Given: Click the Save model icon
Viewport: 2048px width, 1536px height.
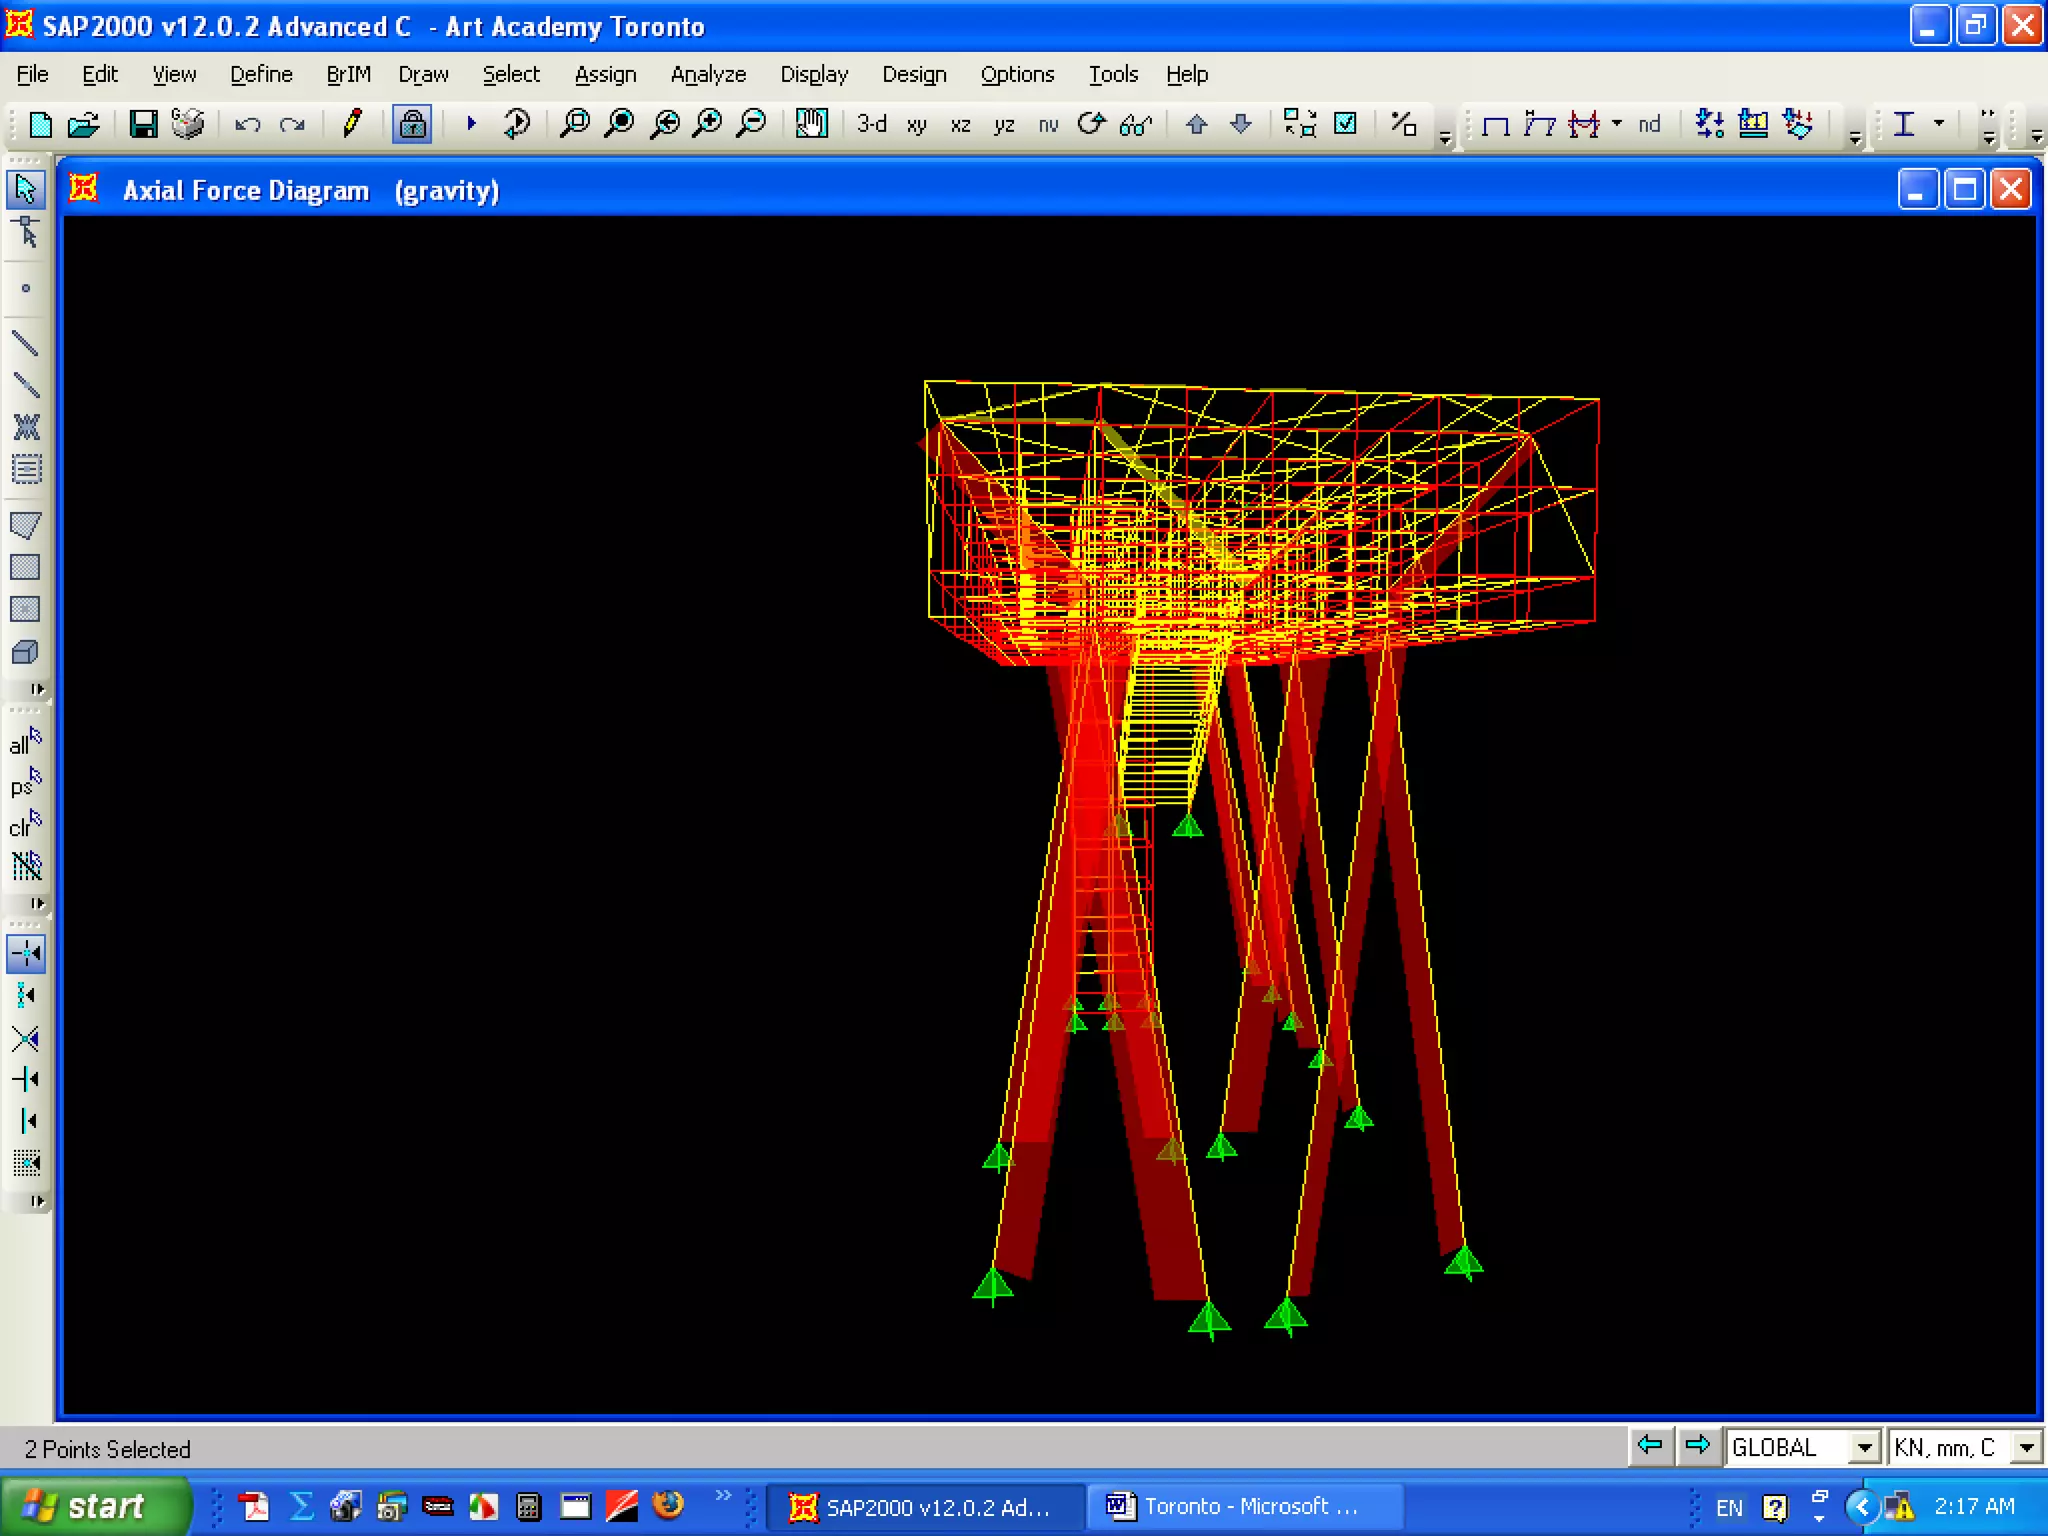Looking at the screenshot, I should 143,124.
